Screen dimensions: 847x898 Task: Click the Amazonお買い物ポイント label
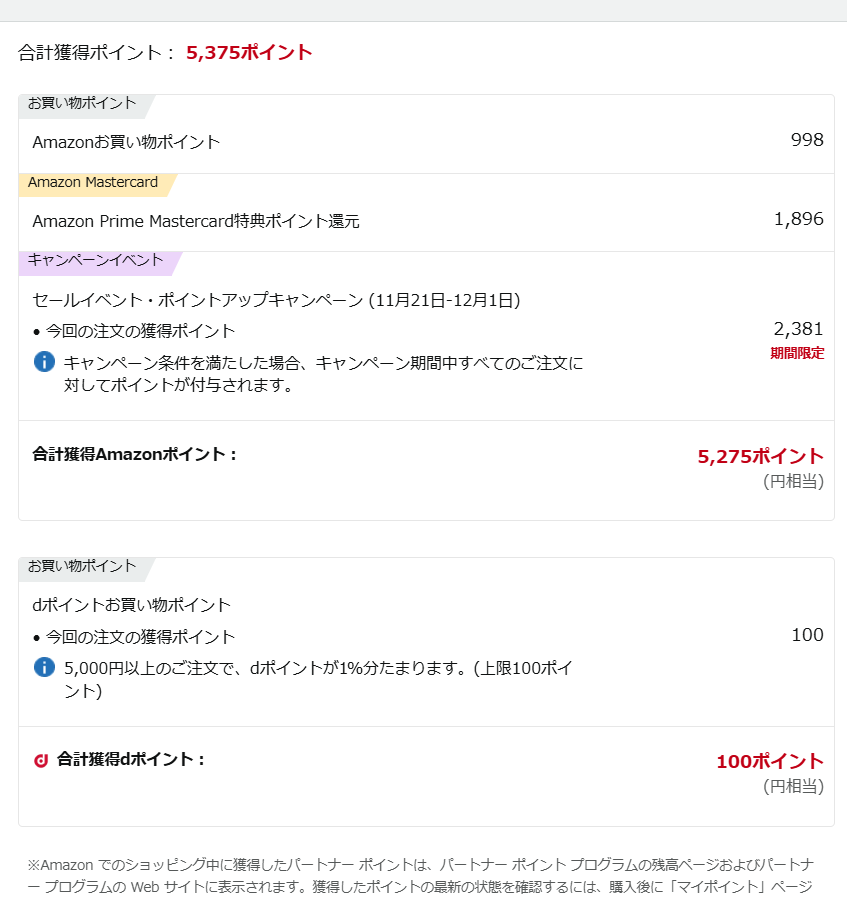pyautogui.click(x=126, y=142)
